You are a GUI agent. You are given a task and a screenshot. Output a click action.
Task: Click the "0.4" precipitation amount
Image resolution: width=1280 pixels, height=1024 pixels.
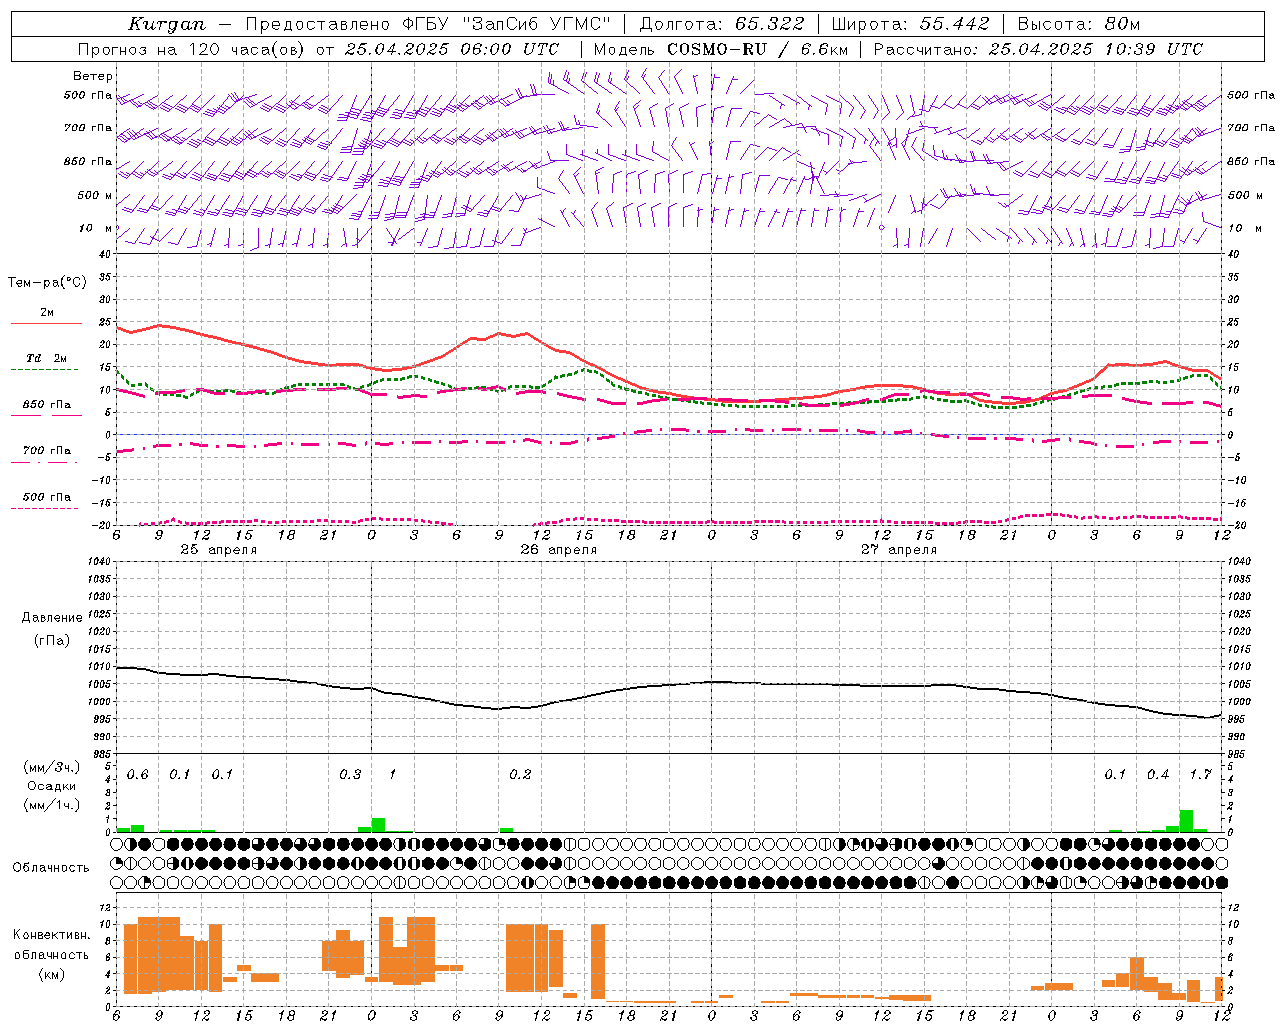point(1158,774)
